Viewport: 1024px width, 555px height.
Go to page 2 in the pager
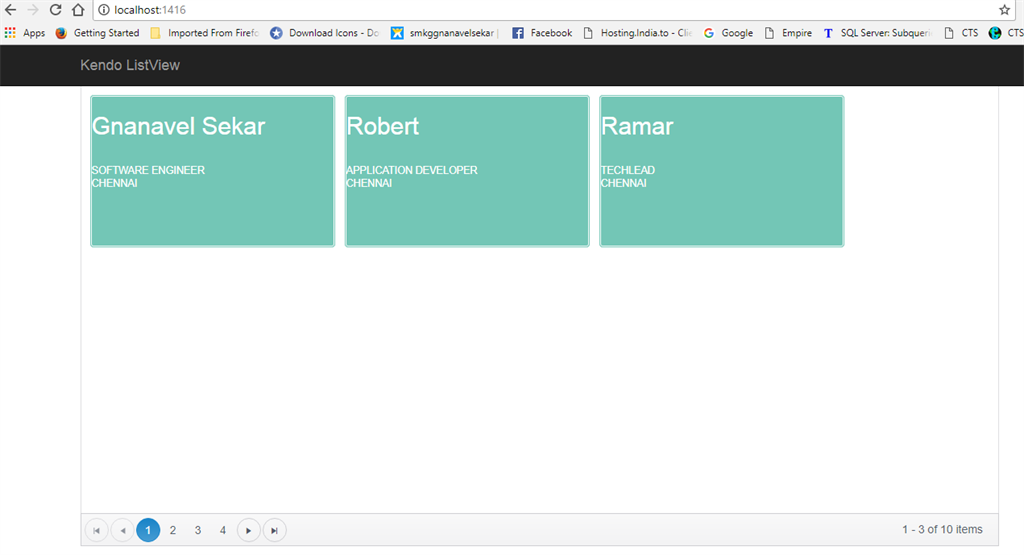click(x=173, y=530)
